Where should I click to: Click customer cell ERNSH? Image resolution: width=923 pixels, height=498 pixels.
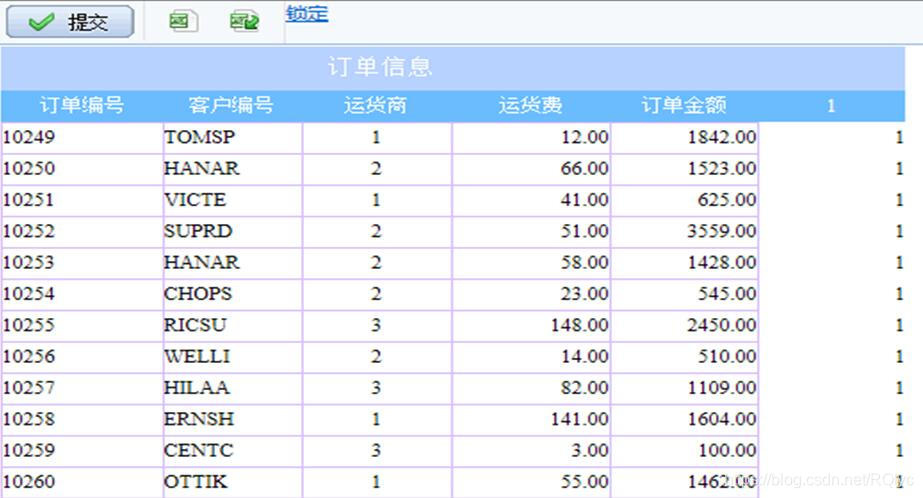(233, 419)
